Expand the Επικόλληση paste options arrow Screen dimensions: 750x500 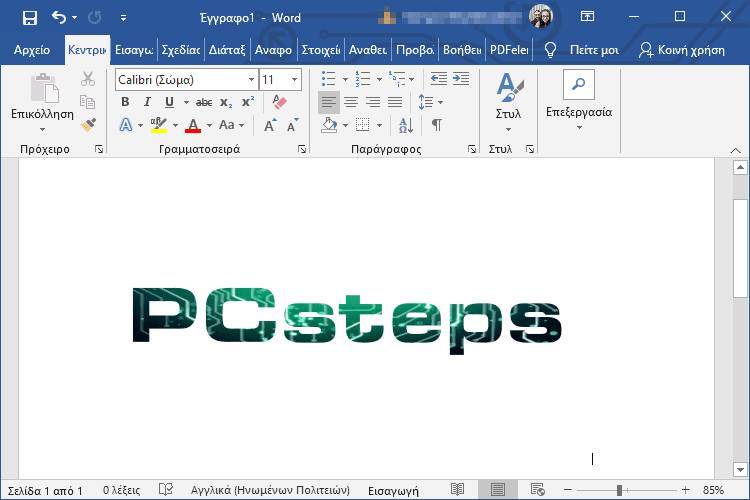coord(43,130)
